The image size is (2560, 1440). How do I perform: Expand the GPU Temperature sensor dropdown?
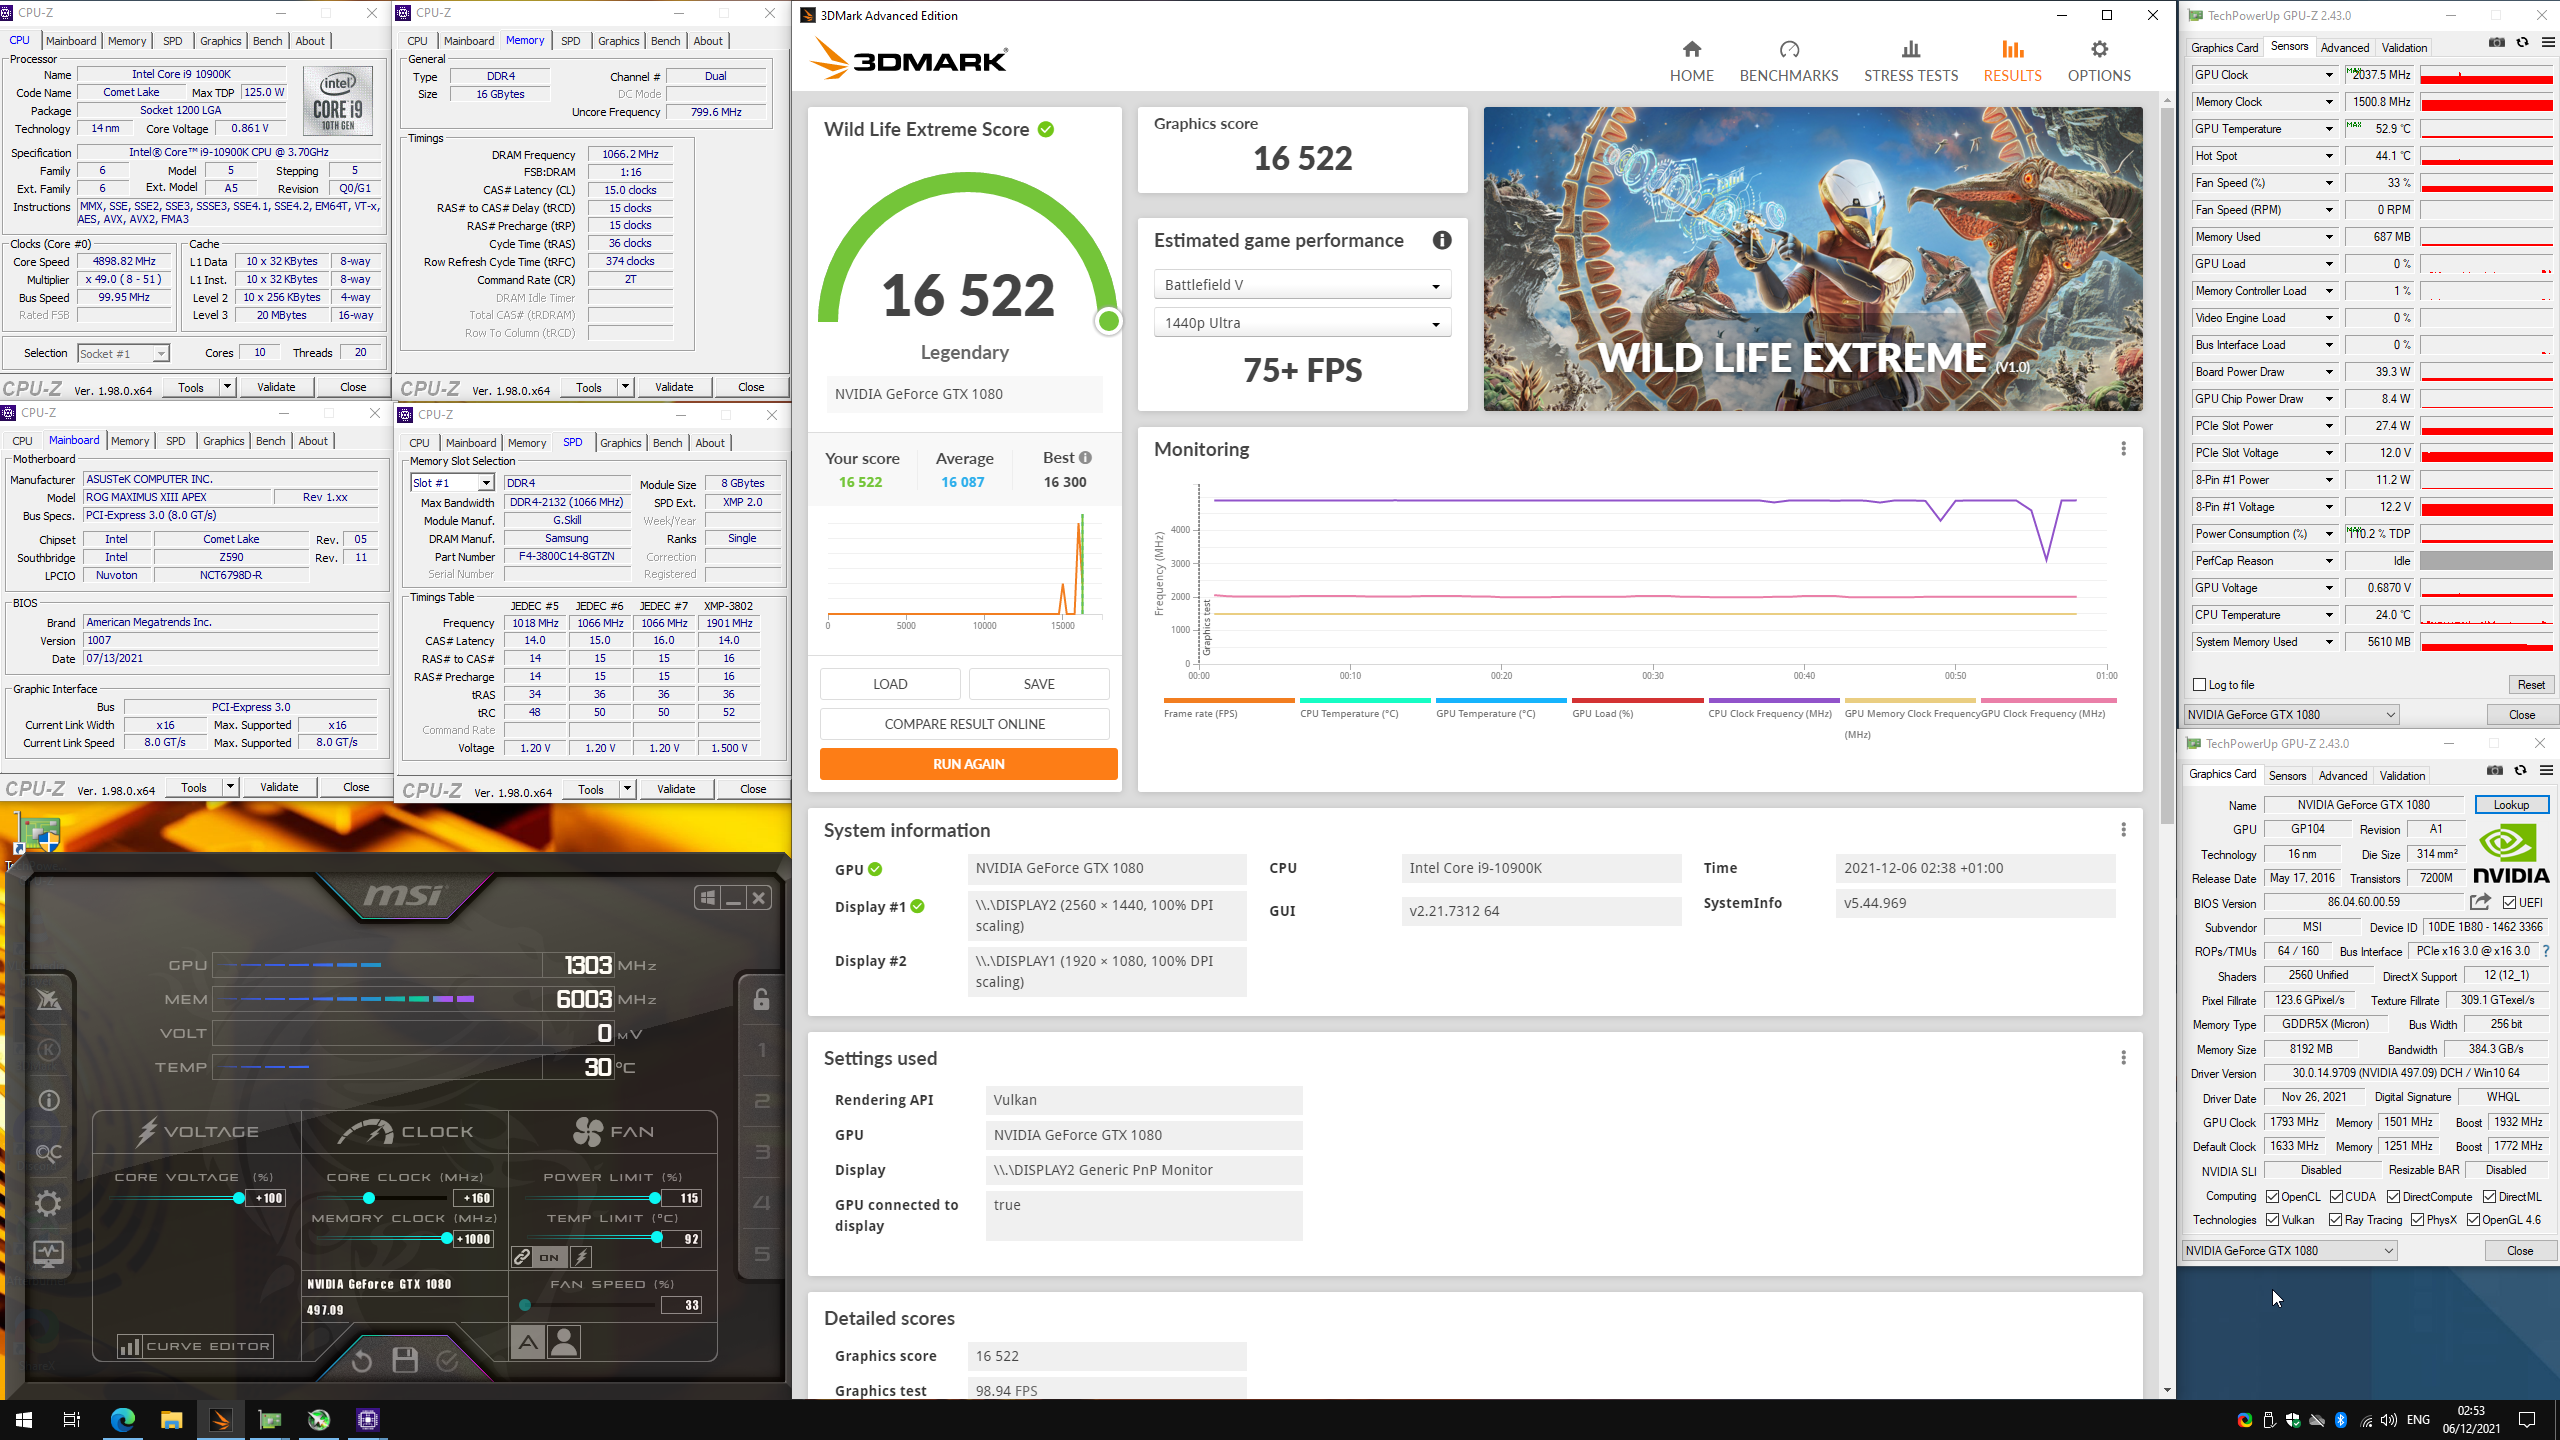(x=2329, y=129)
